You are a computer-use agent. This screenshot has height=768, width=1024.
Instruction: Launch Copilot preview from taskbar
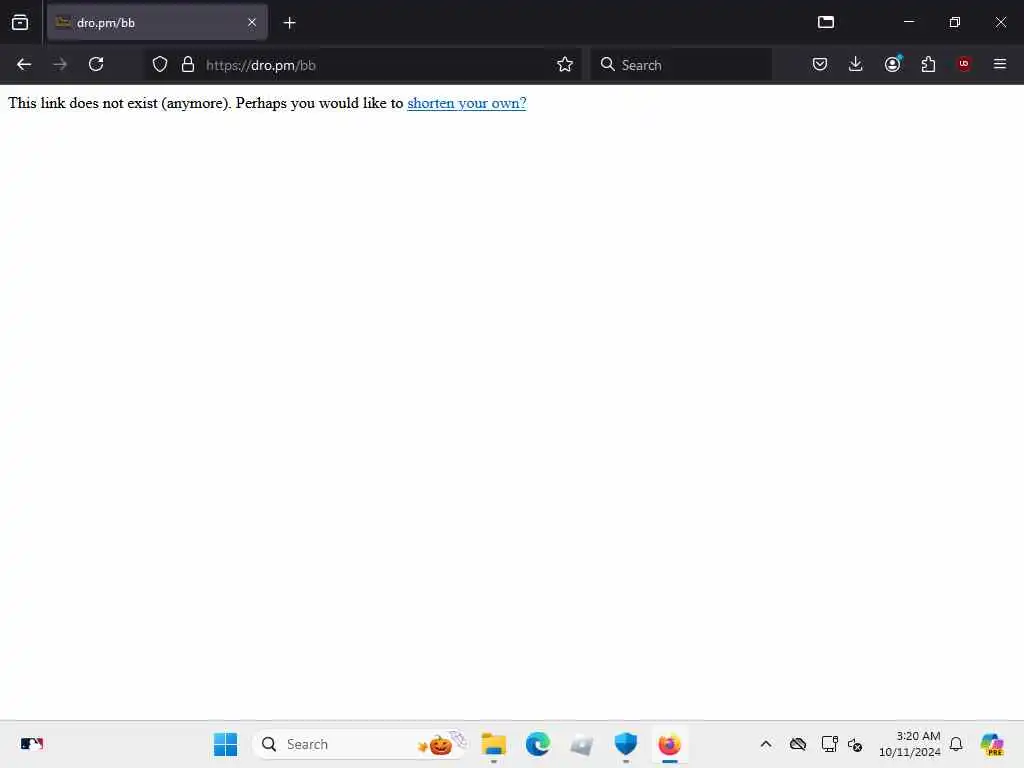click(992, 744)
